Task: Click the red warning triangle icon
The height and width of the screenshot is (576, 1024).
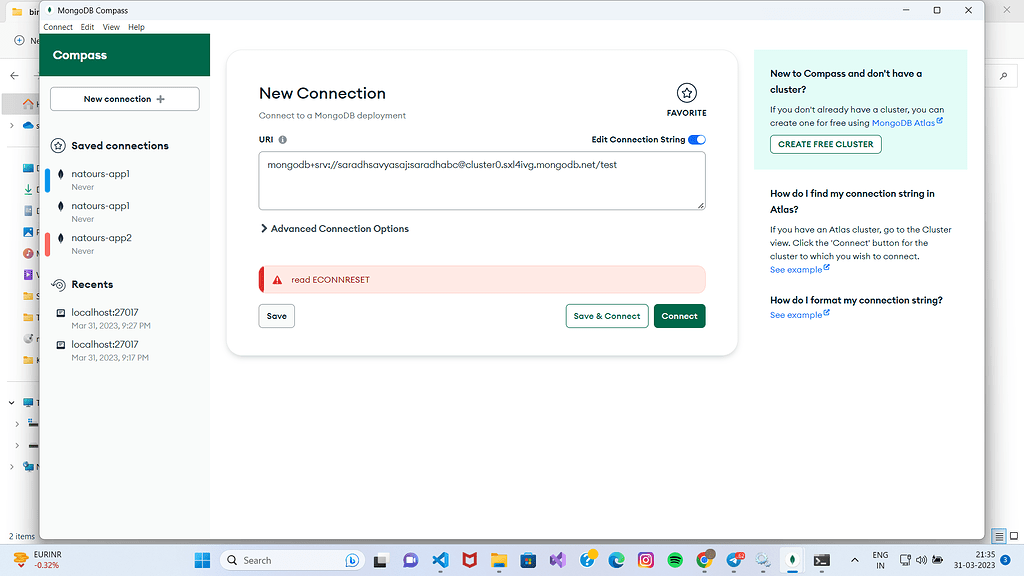Action: 277,280
